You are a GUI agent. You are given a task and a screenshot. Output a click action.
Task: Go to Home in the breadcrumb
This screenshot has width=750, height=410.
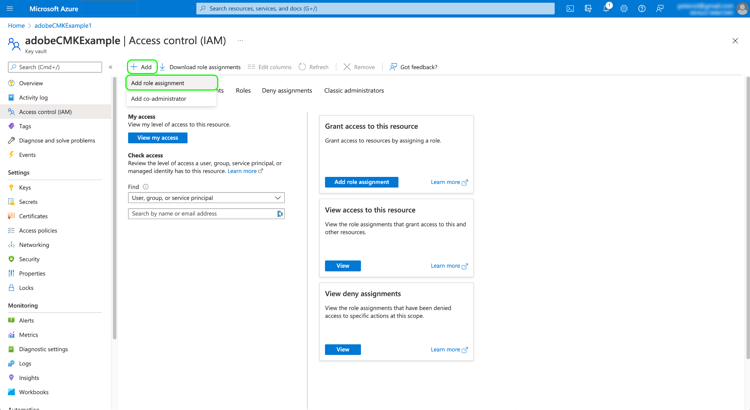click(16, 25)
